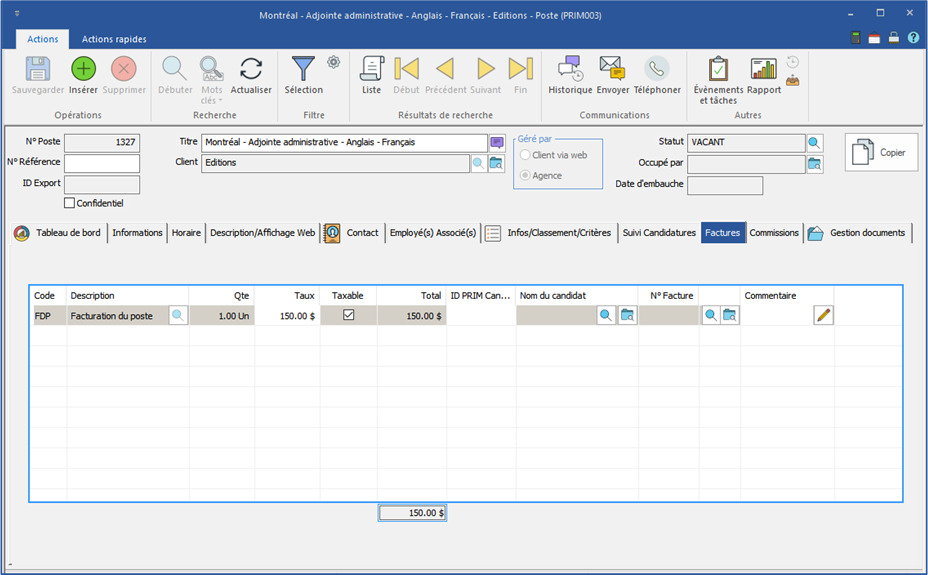
Task: Click the Téléphoner phone icon
Action: 656,69
